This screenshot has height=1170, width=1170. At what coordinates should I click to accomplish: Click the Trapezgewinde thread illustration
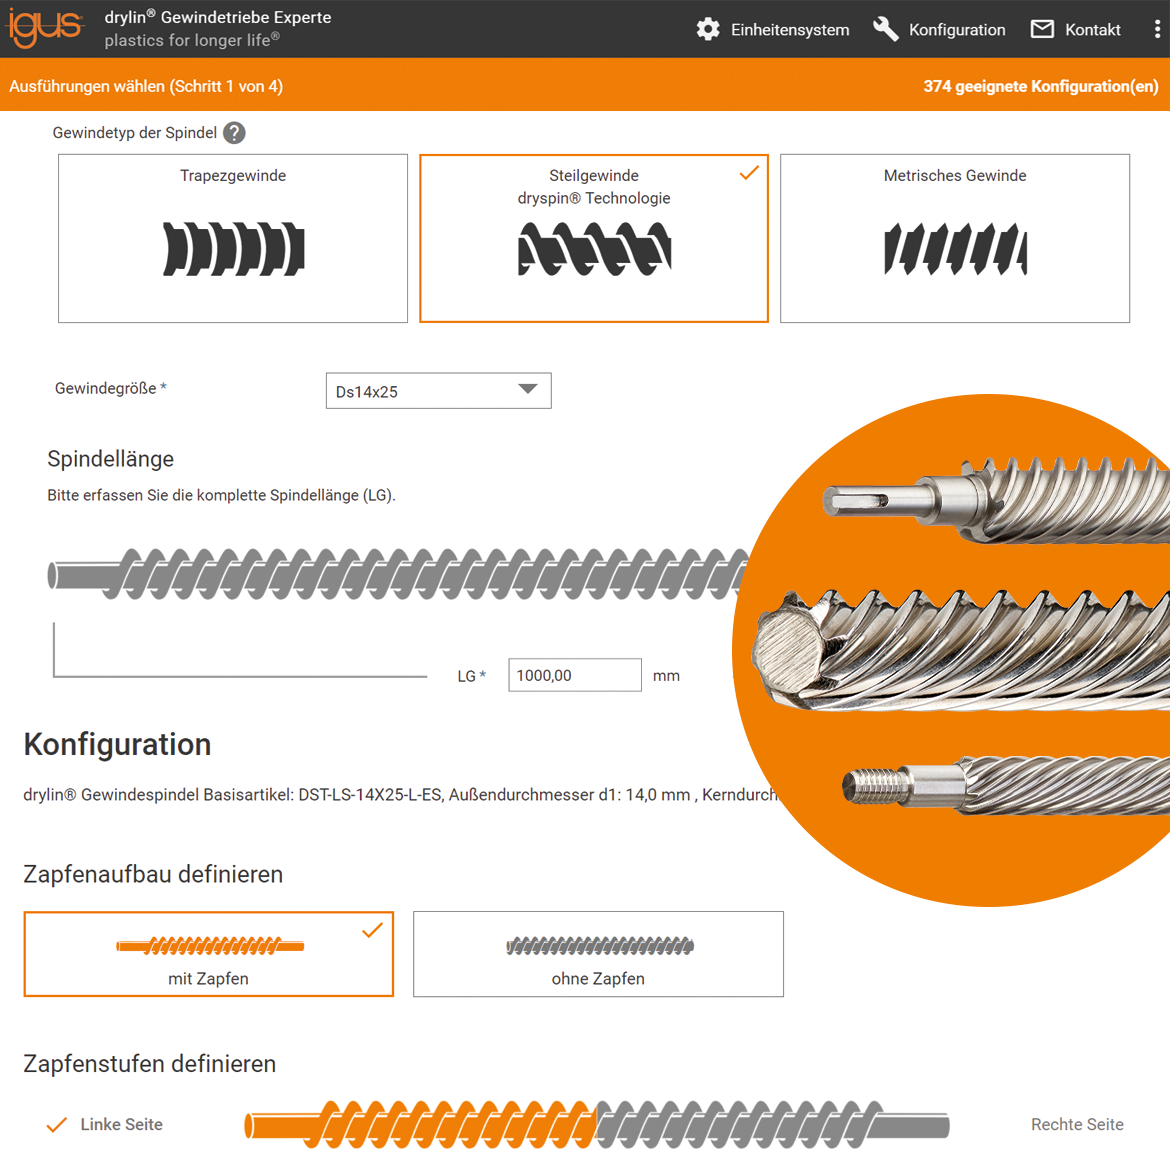pyautogui.click(x=233, y=249)
